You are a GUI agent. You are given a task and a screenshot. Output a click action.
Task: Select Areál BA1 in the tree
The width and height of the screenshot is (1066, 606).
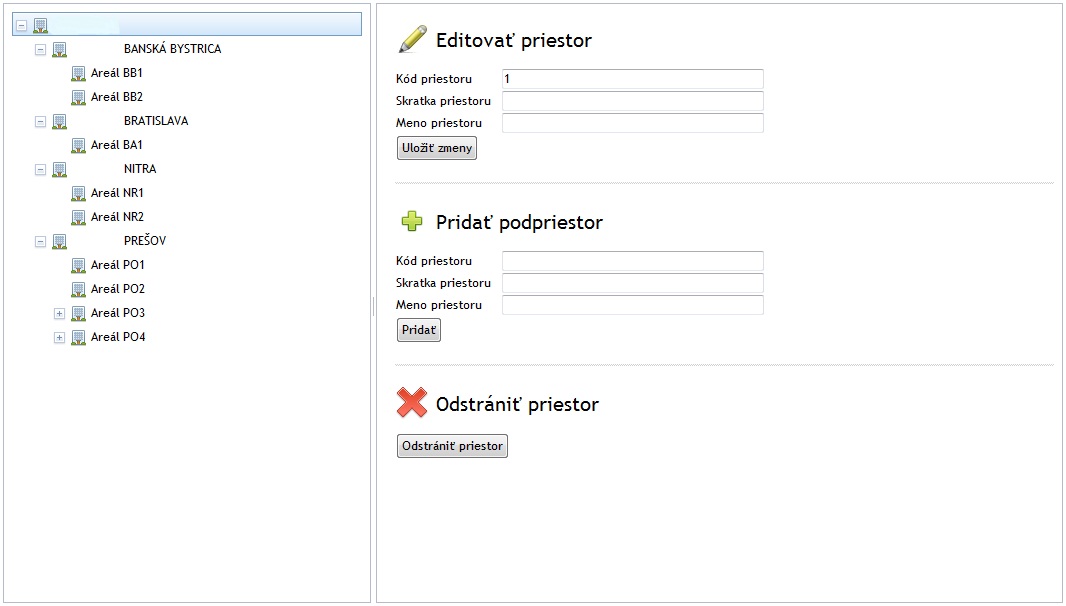click(x=117, y=145)
